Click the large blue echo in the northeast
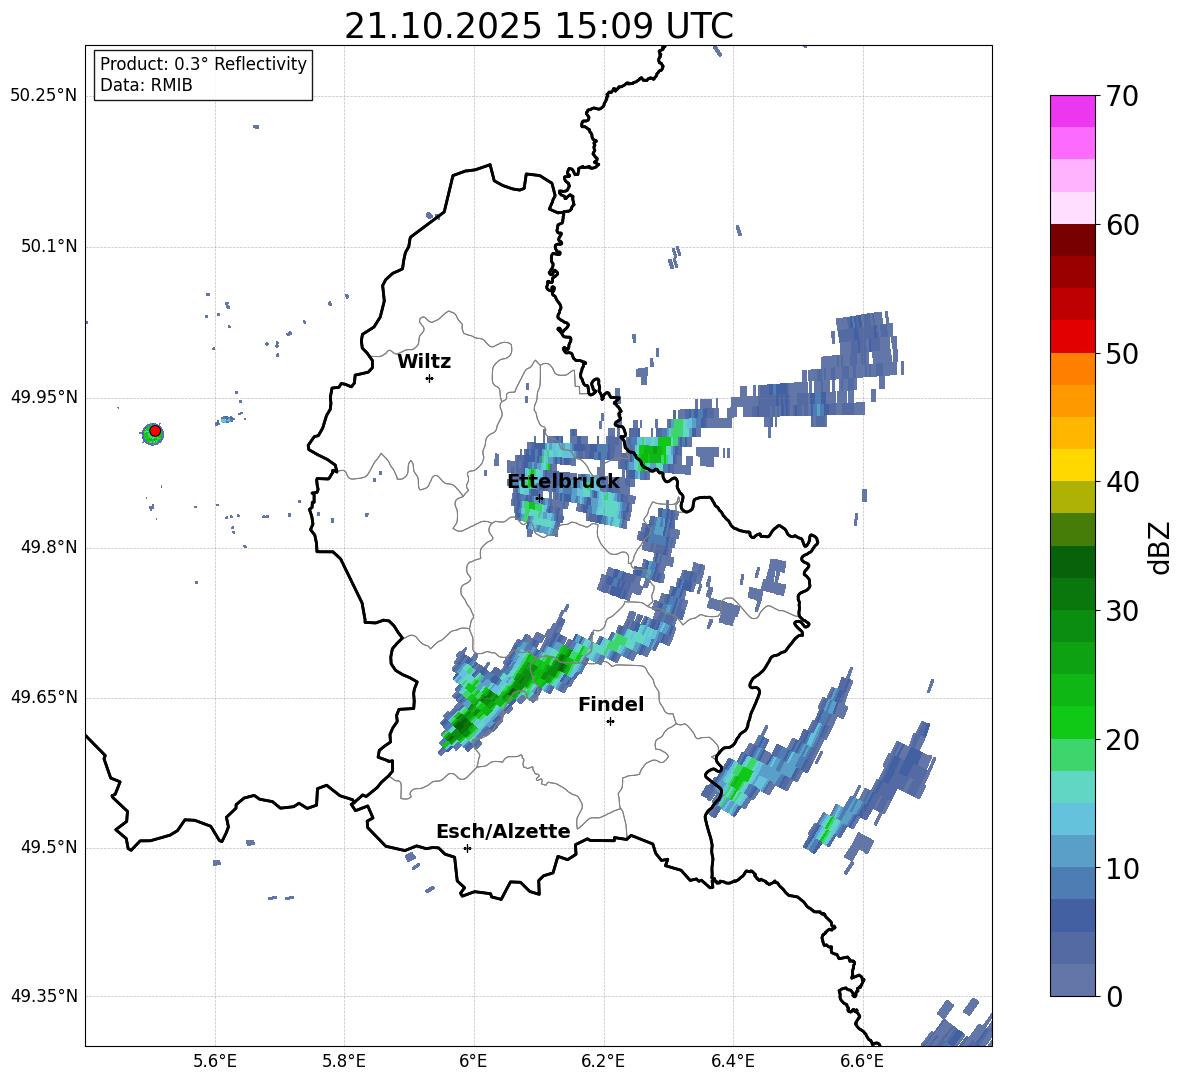This screenshot has width=1184, height=1081. (x=866, y=343)
